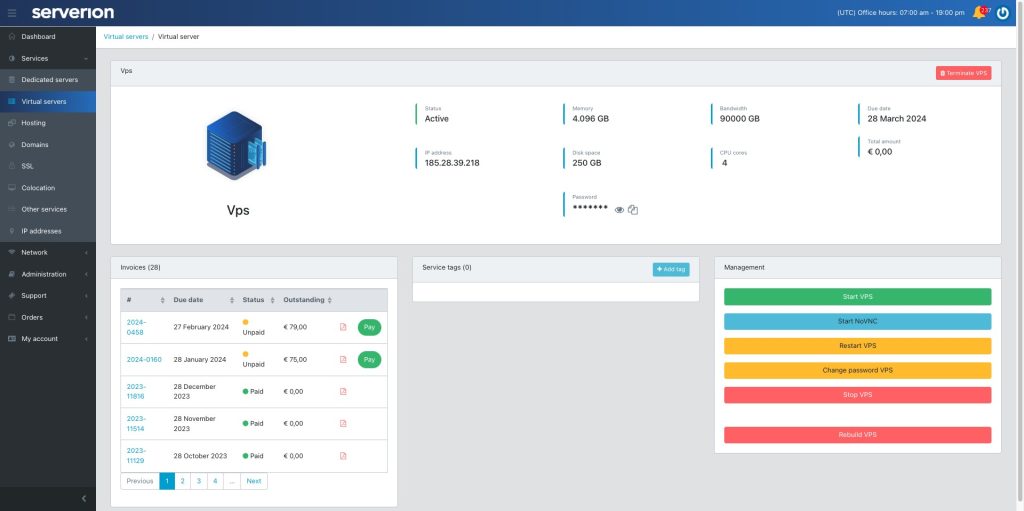This screenshot has height=511, width=1024.
Task: Click the power logout icon
Action: 1003,13
